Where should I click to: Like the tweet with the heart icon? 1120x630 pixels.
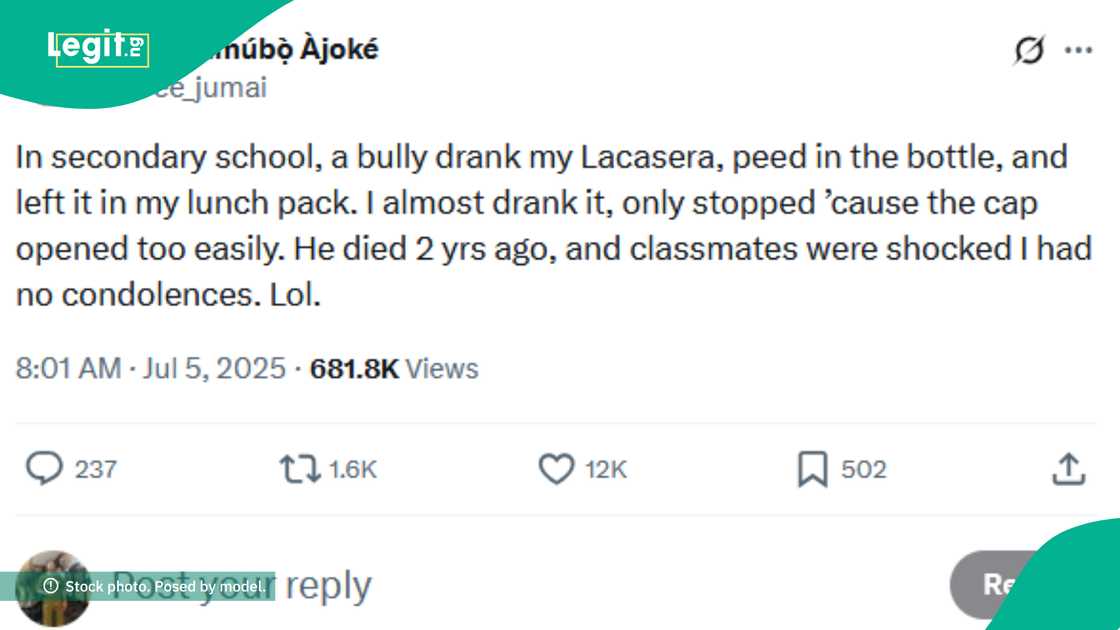click(556, 468)
